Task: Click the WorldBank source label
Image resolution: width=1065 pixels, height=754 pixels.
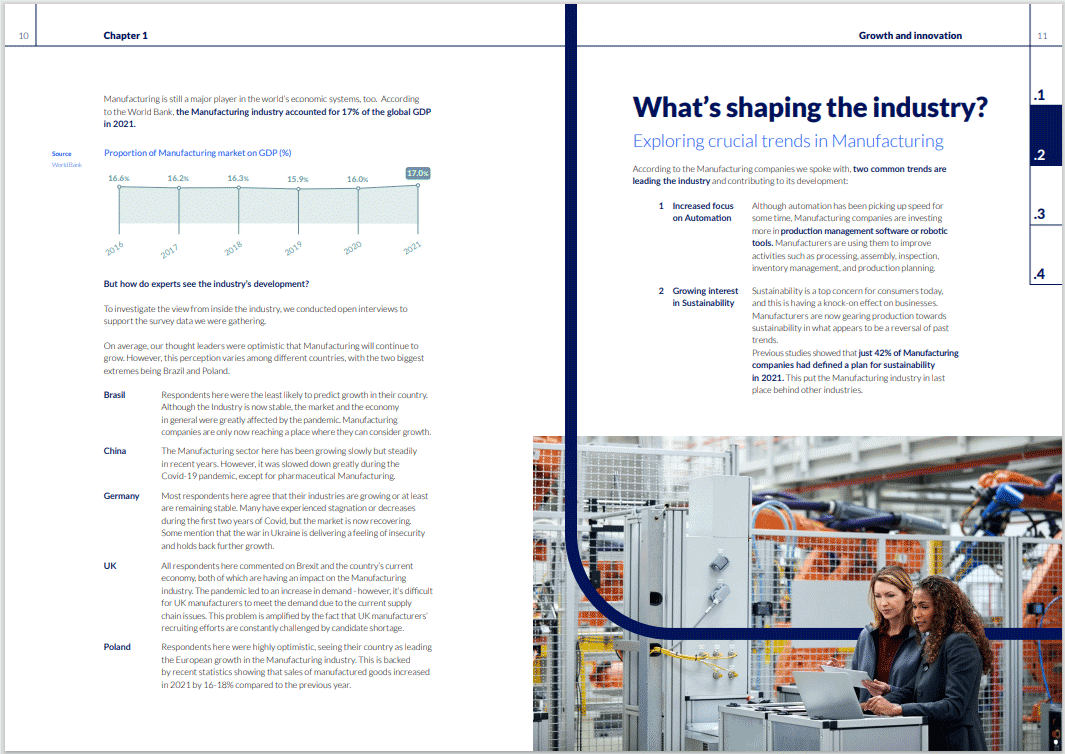Action: [x=64, y=163]
